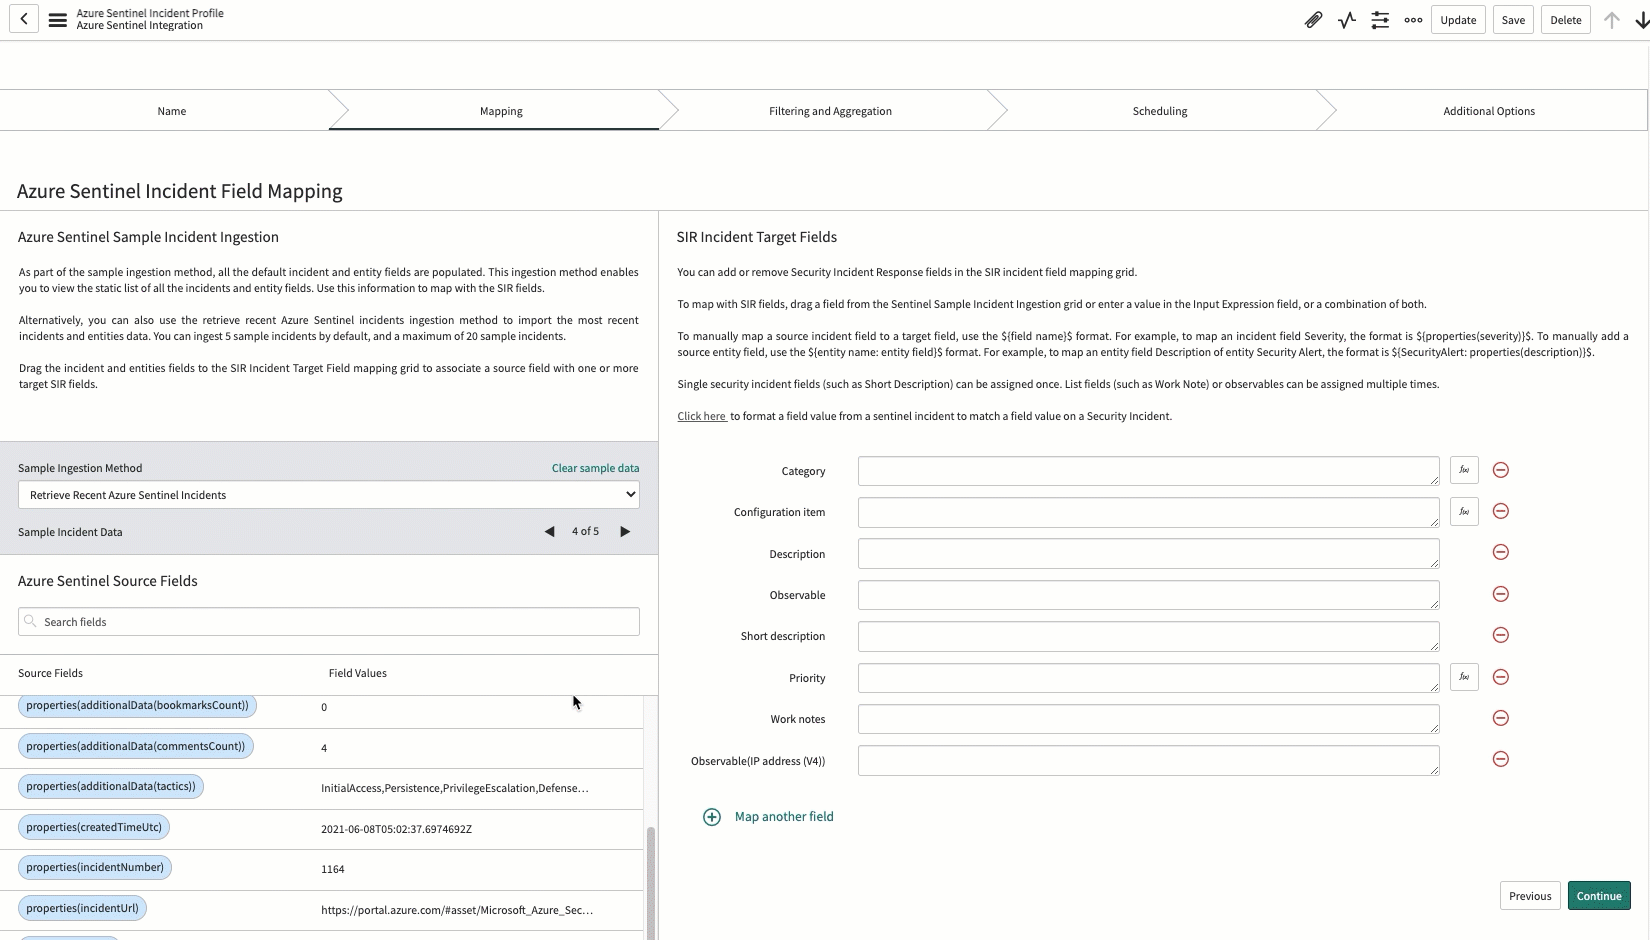Open the hamburger context menu
The image size is (1650, 940).
click(x=58, y=20)
